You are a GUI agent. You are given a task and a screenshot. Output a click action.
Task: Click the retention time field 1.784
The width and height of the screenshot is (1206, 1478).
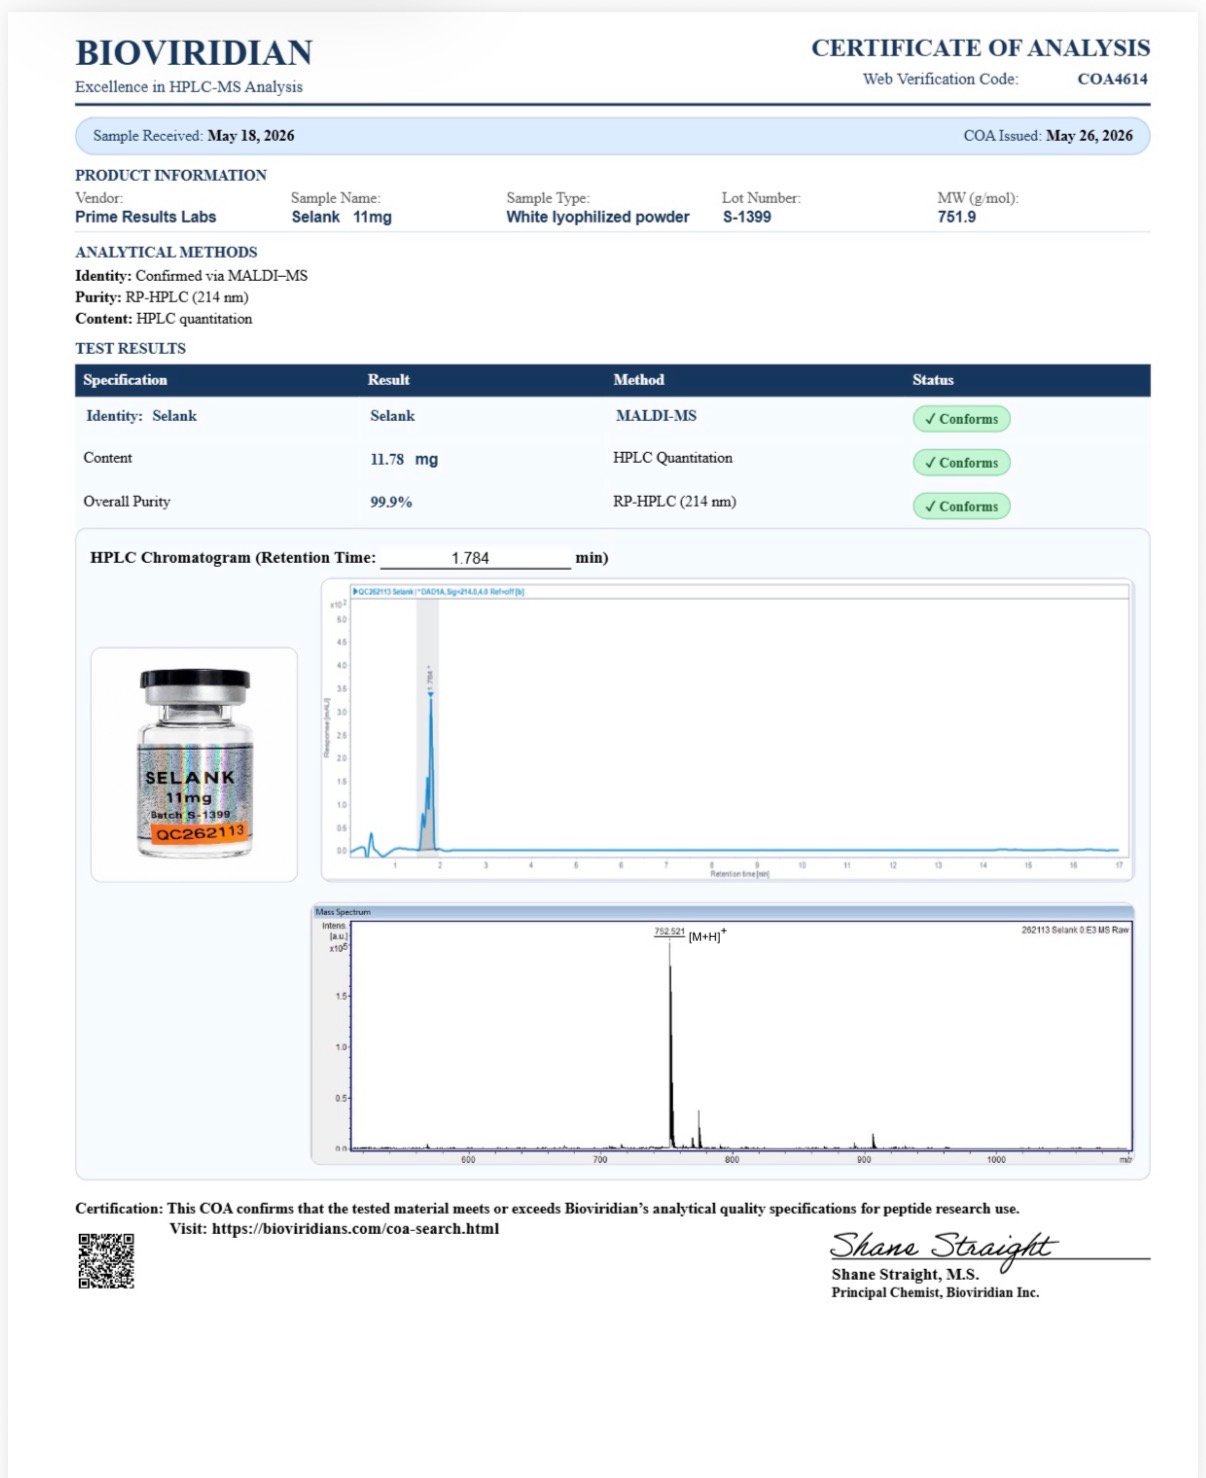(x=475, y=558)
